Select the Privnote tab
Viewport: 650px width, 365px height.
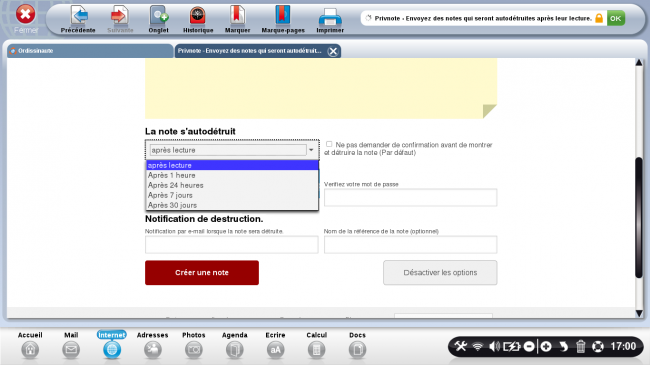250,51
